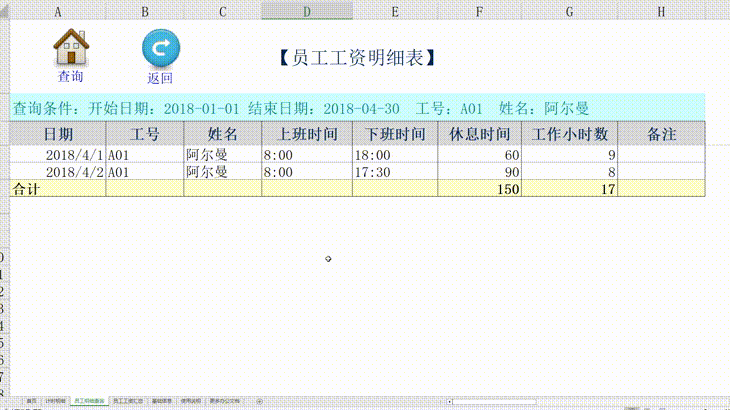Screen dimensions: 730x410
Task: Select the 备注 column header cell
Action: click(661, 134)
